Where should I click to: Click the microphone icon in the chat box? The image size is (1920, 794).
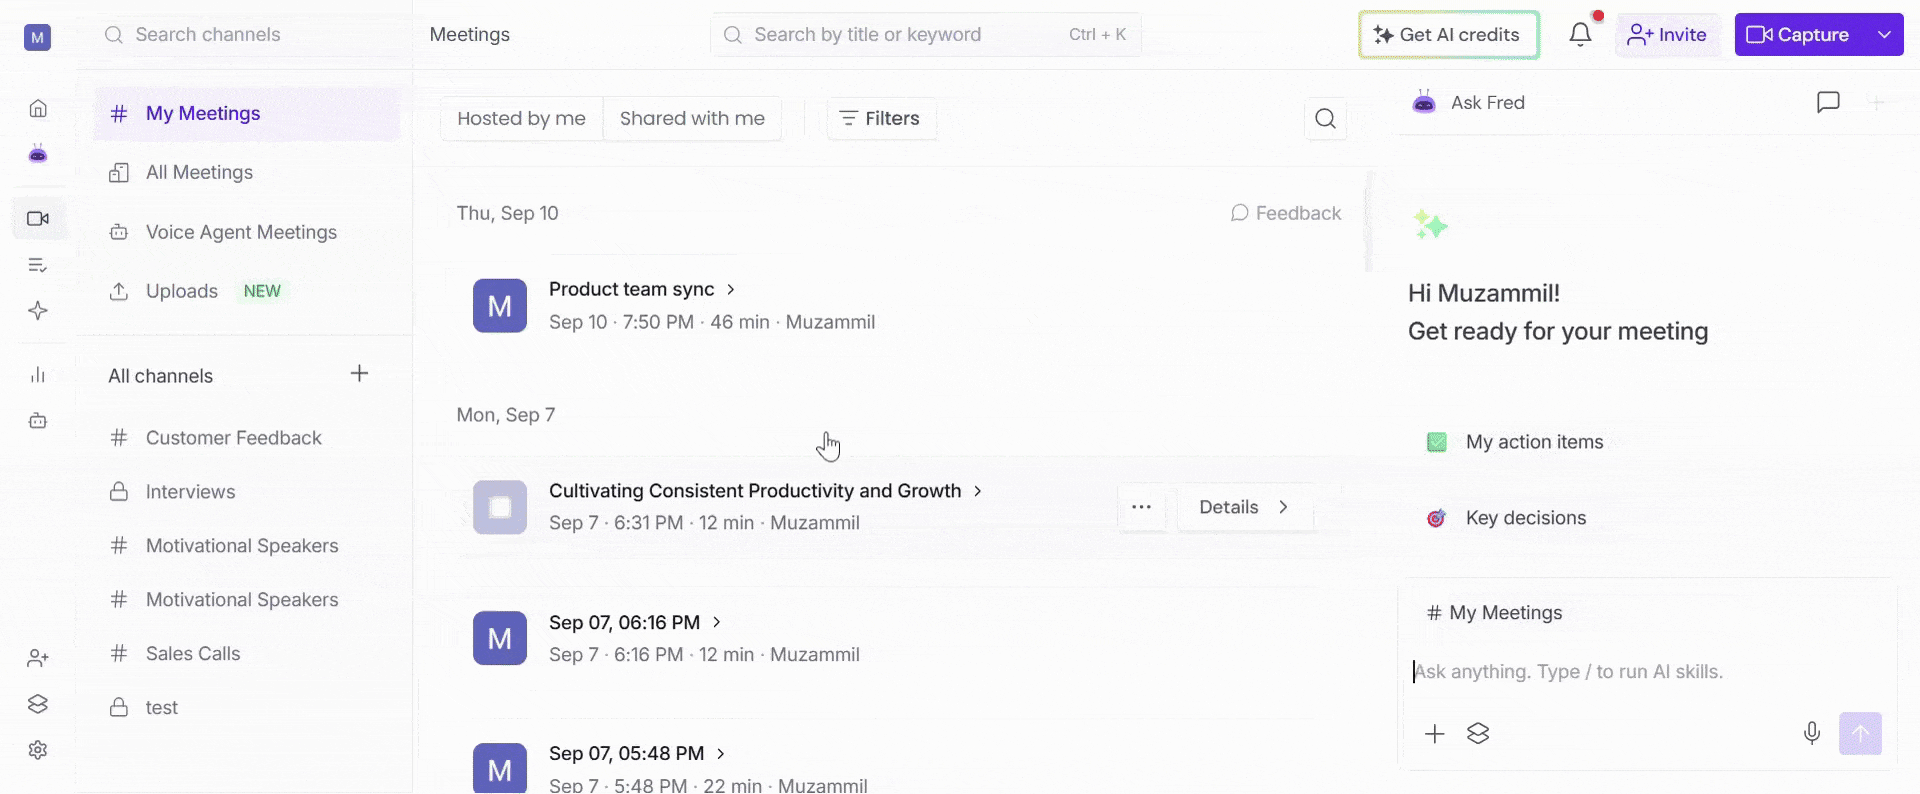(1812, 734)
